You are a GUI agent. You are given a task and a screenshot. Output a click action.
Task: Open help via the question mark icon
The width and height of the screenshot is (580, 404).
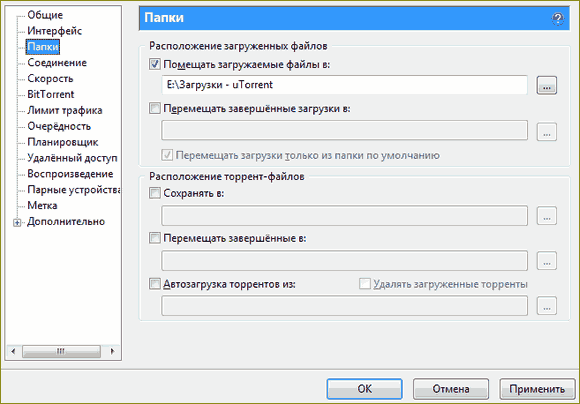[x=557, y=18]
